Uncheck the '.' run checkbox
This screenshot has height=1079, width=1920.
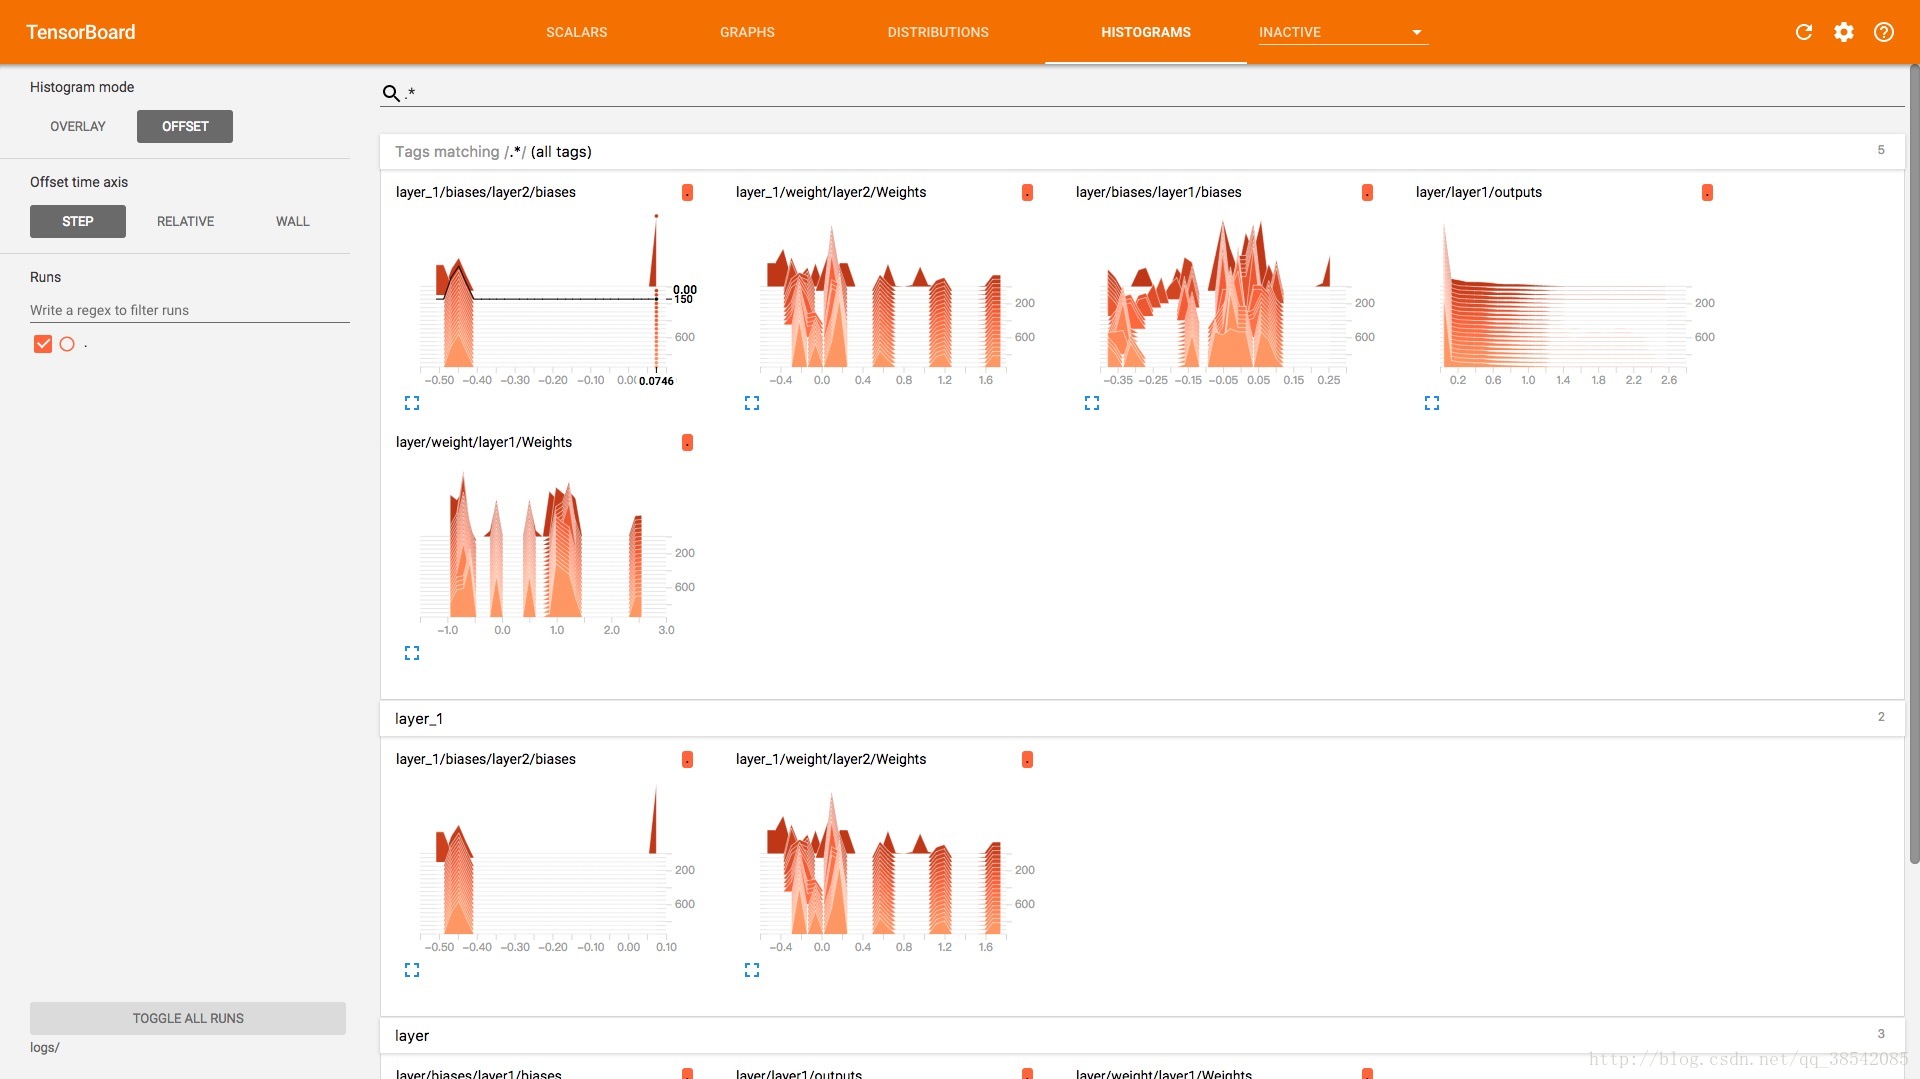coord(43,344)
